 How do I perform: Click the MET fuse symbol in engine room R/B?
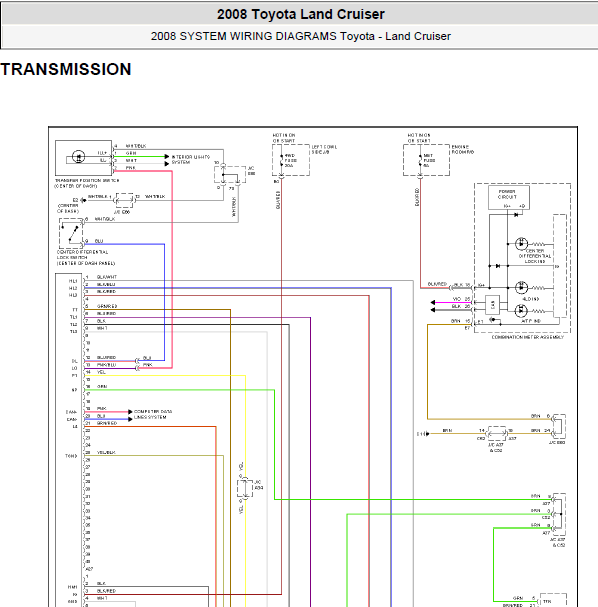[420, 160]
